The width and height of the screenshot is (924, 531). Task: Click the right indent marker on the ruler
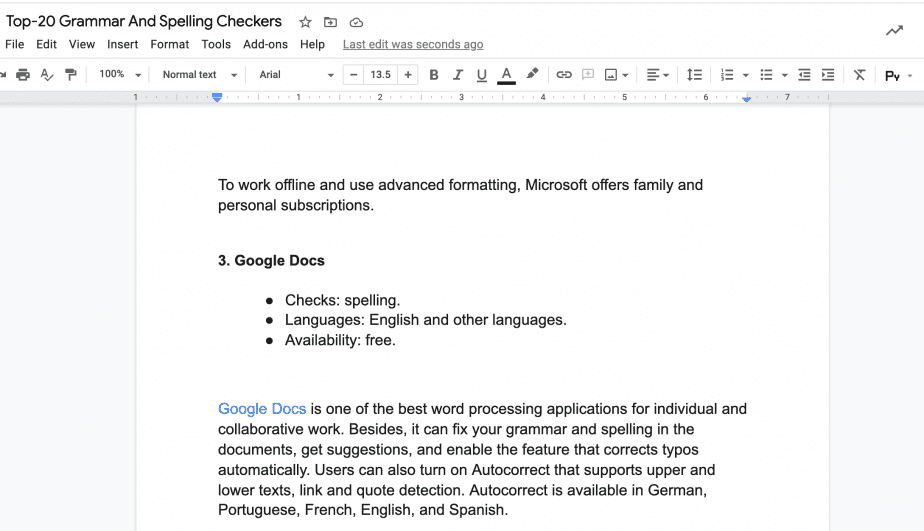747,98
